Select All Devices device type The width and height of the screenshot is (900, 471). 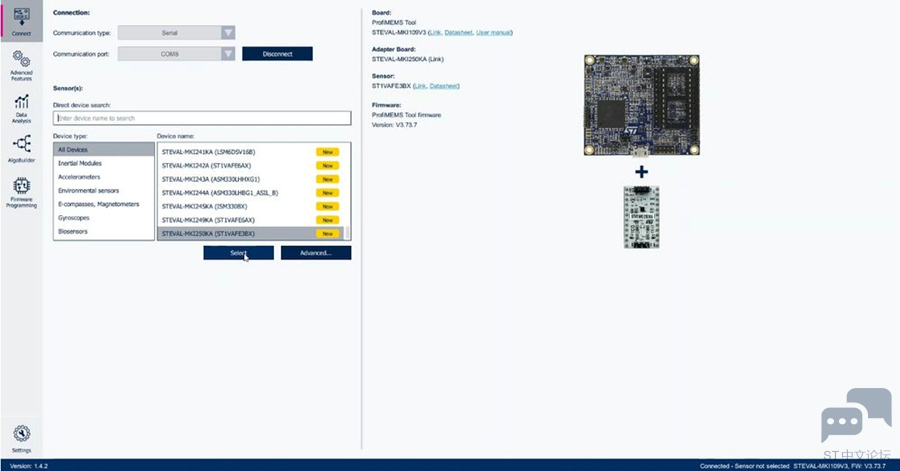click(104, 150)
